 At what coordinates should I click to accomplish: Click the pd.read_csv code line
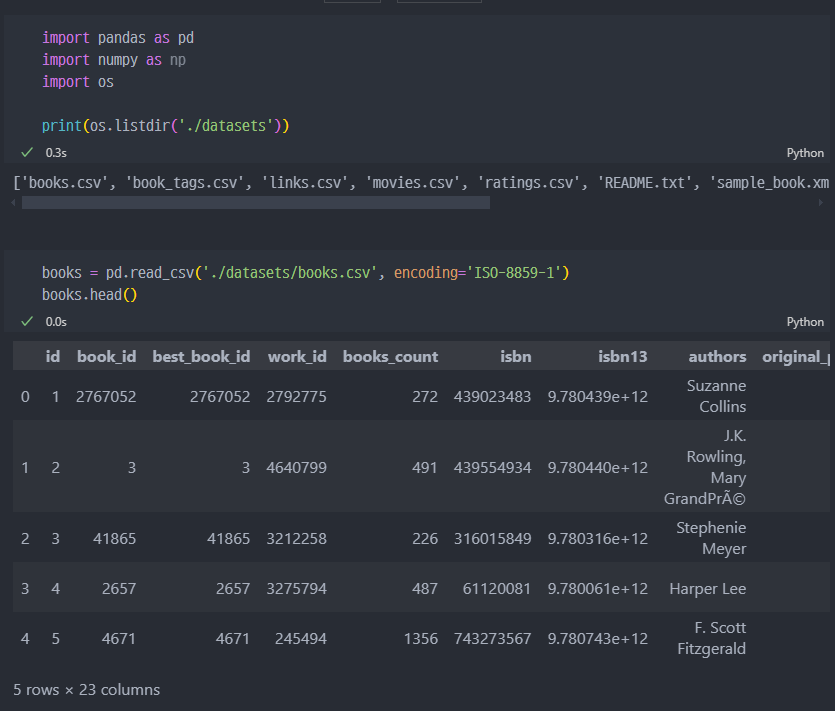[306, 273]
